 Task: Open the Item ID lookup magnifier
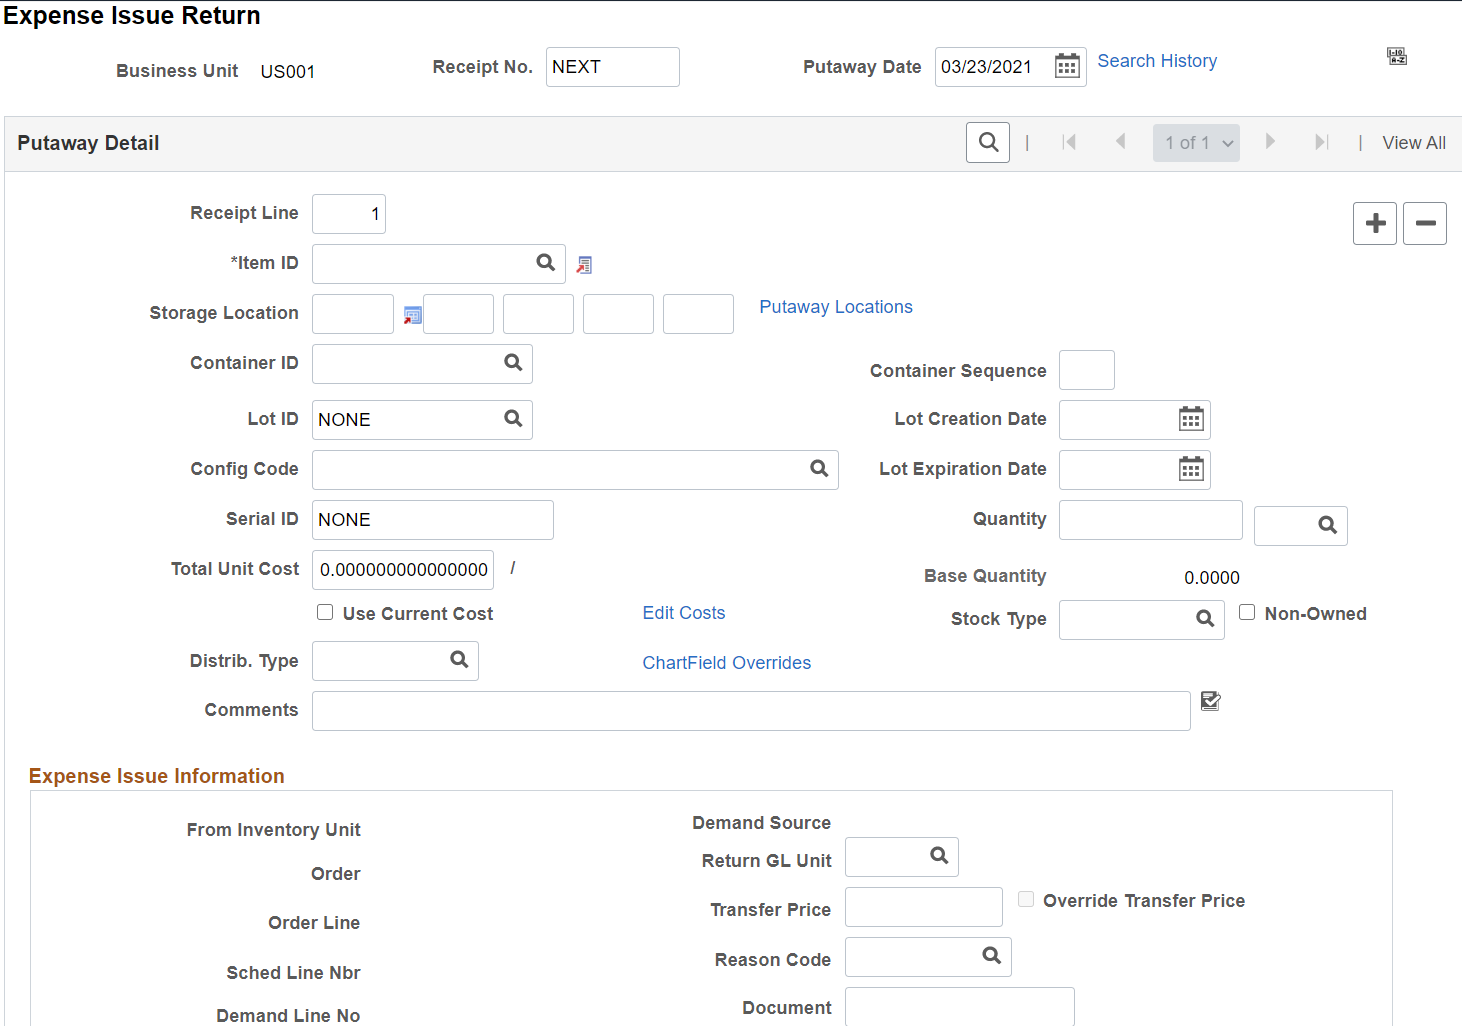pyautogui.click(x=545, y=263)
